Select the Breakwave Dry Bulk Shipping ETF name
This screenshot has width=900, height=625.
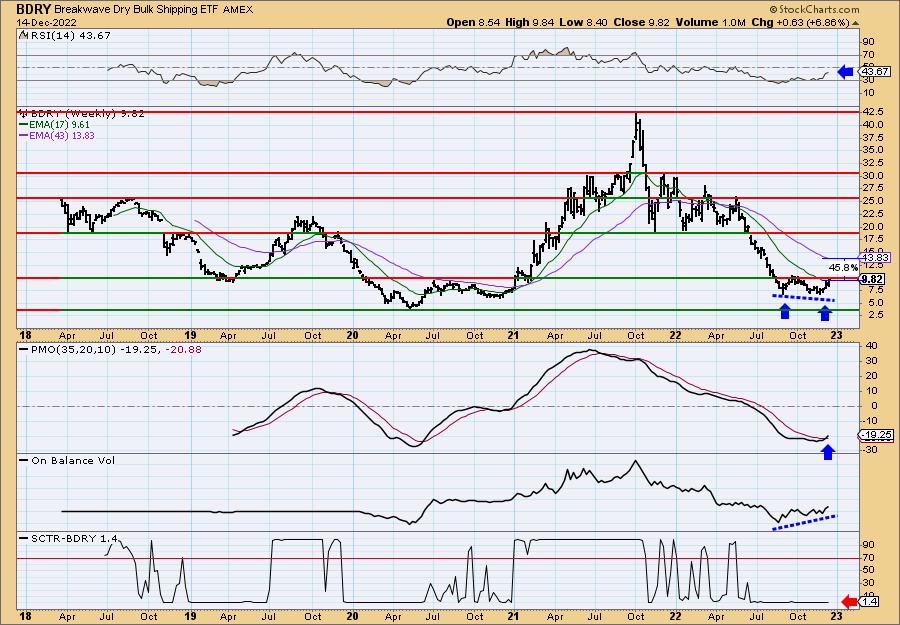pos(138,10)
